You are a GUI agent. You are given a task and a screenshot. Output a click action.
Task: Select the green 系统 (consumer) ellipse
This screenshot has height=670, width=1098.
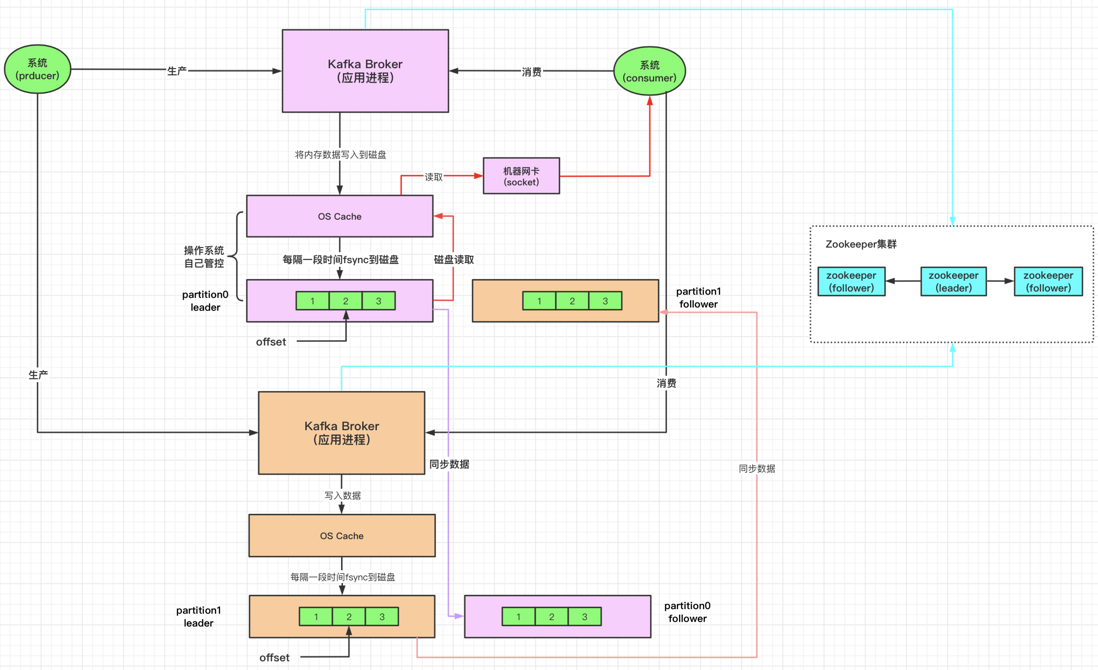(650, 71)
